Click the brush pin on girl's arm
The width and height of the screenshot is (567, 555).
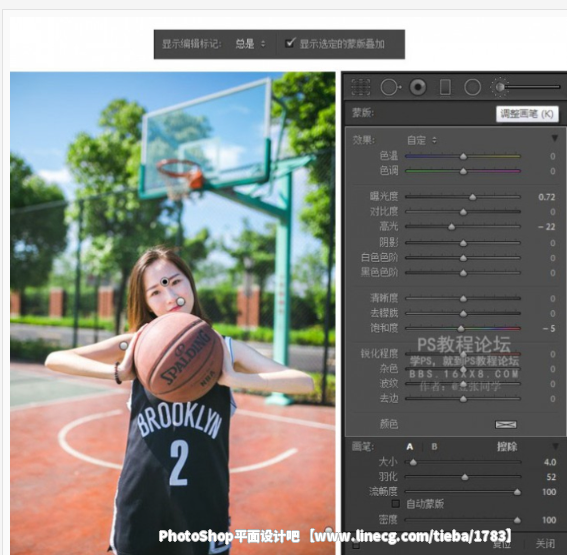click(124, 345)
